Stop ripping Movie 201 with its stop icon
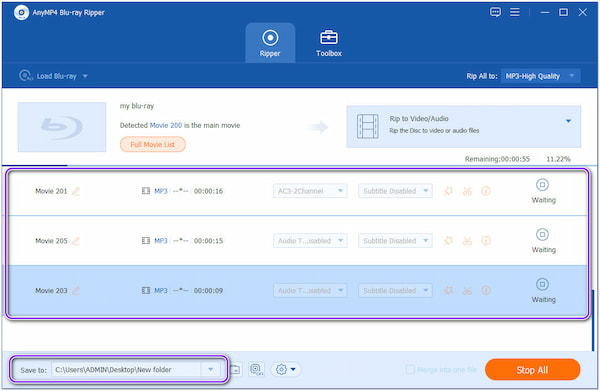 point(542,185)
